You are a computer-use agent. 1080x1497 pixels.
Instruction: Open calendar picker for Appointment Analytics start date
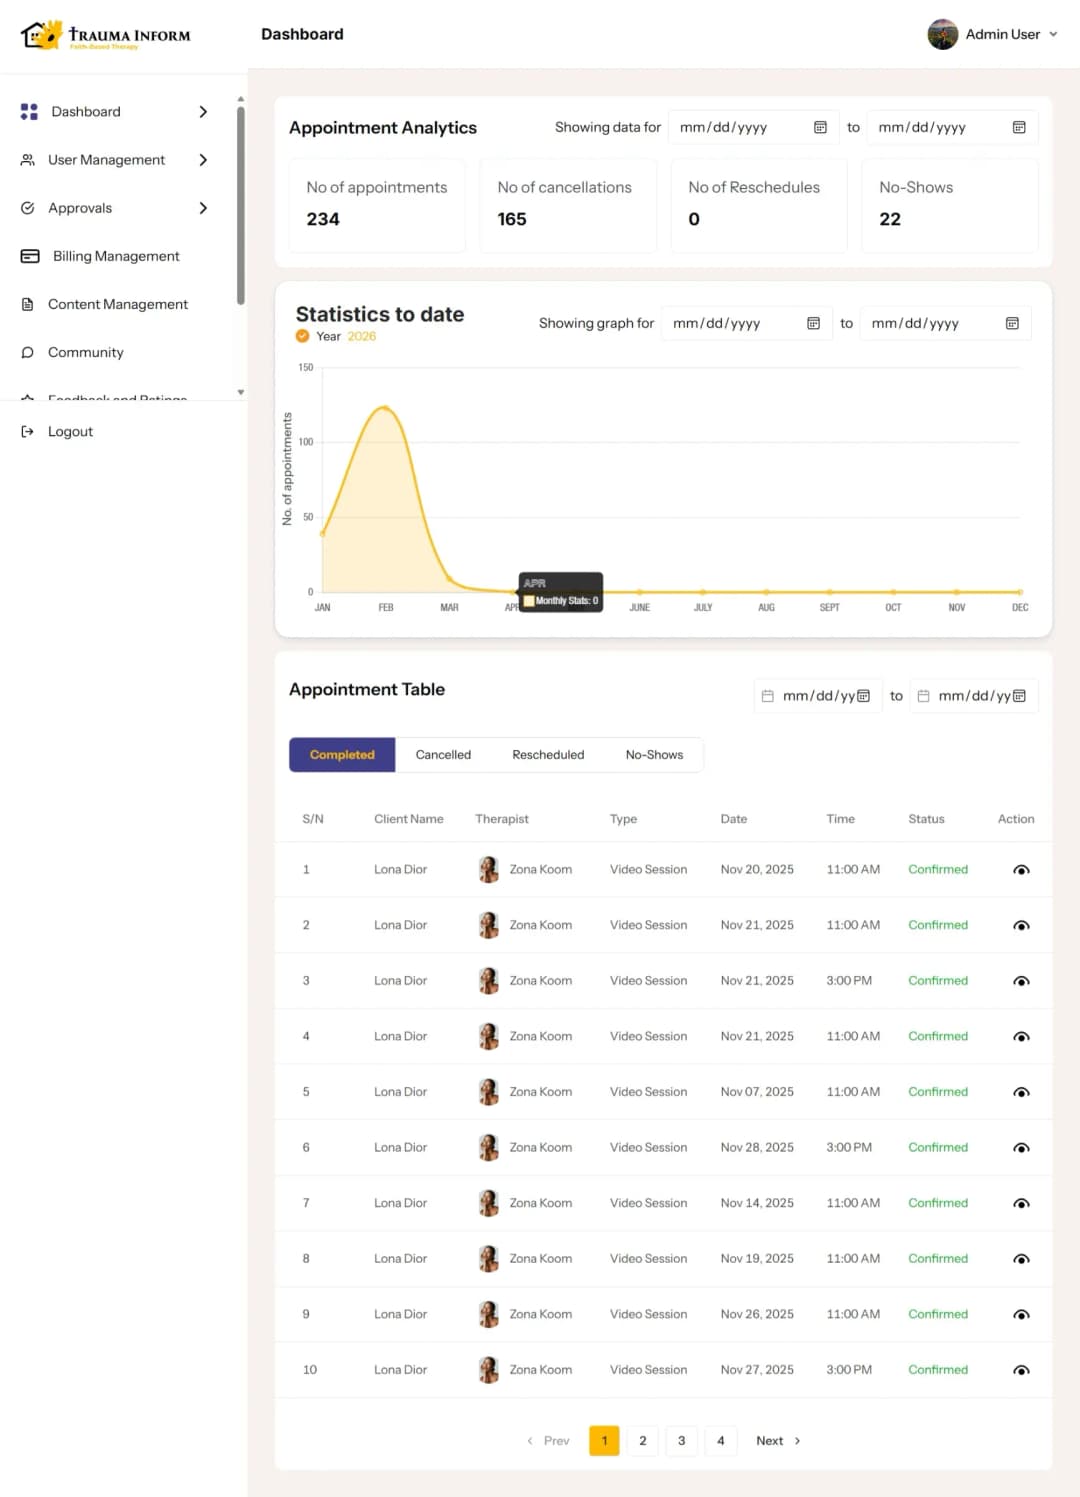pyautogui.click(x=820, y=127)
